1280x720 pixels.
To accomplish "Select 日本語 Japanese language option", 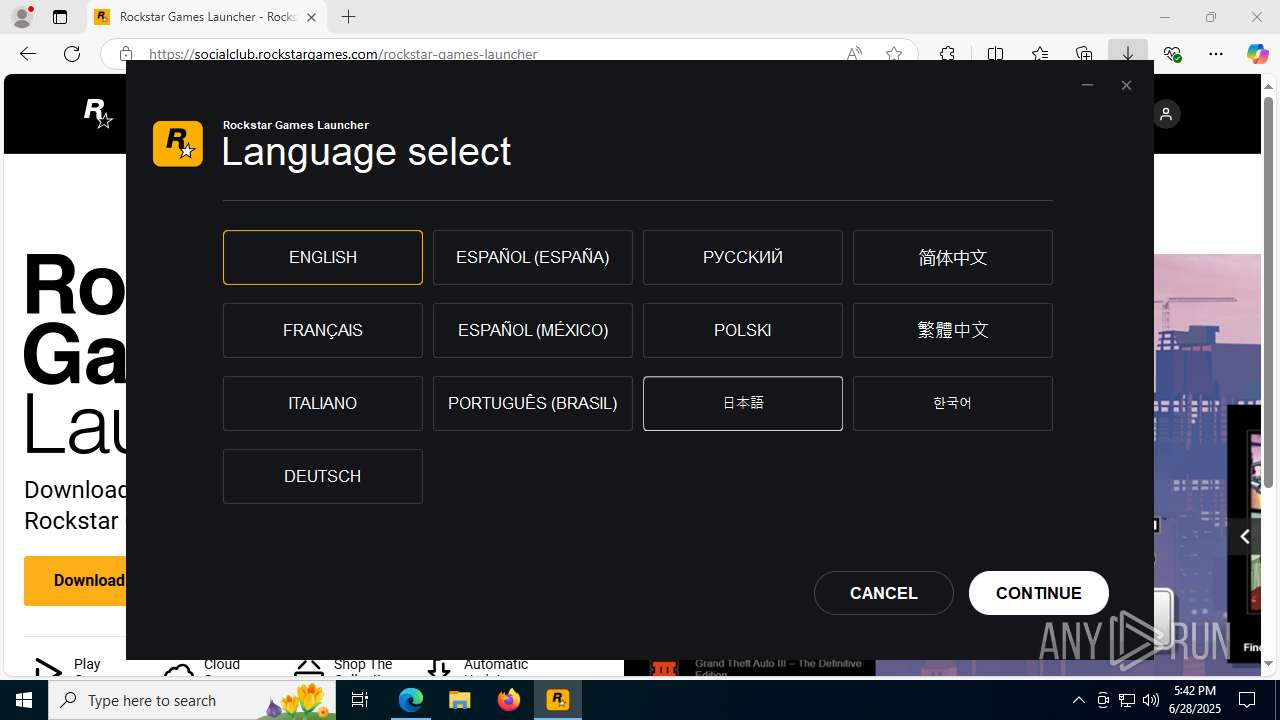I will [x=743, y=403].
